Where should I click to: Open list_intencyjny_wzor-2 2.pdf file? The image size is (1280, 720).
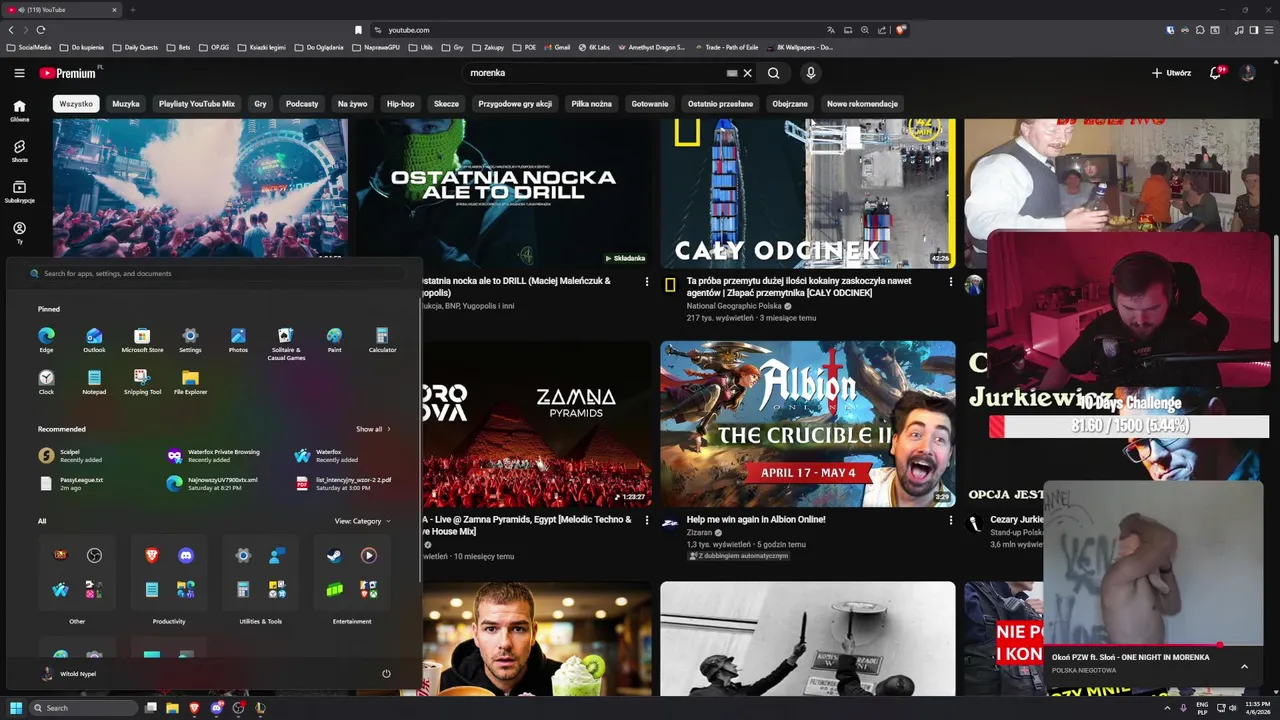[x=343, y=483]
